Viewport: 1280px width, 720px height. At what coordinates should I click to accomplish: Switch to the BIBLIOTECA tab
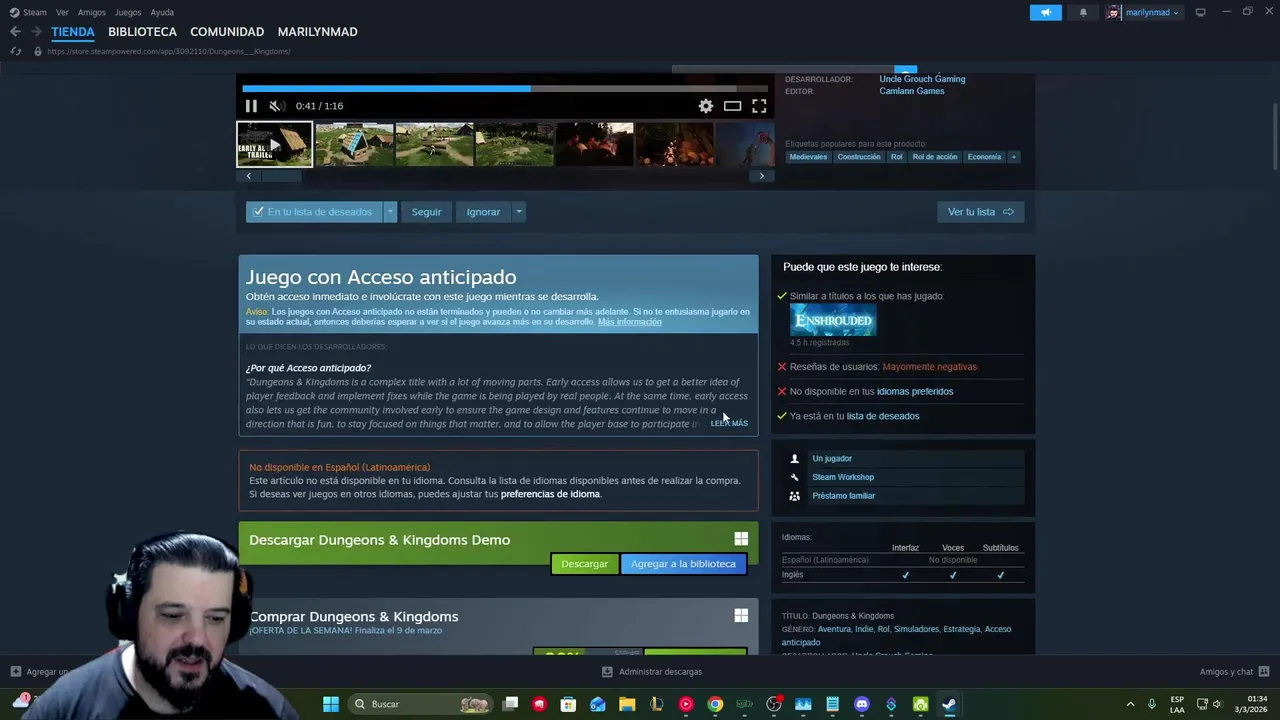142,32
